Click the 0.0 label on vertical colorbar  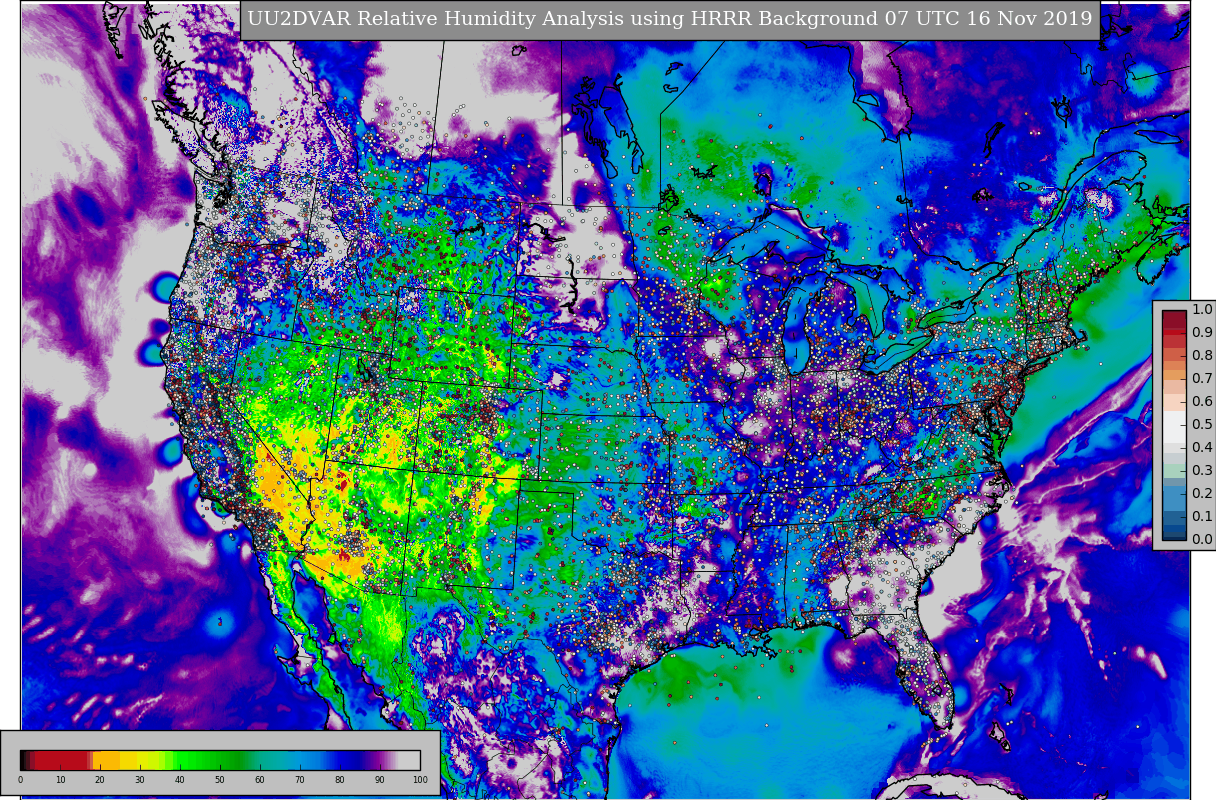[1202, 539]
